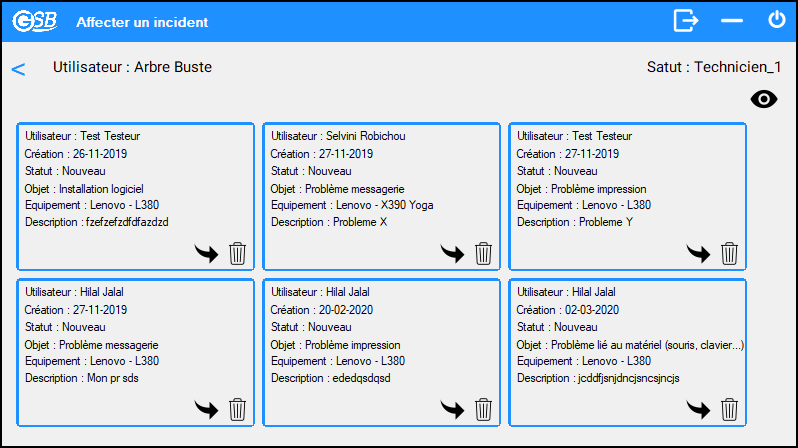Delete the Mon pr sds incident
This screenshot has height=448, width=798.
pos(237,409)
